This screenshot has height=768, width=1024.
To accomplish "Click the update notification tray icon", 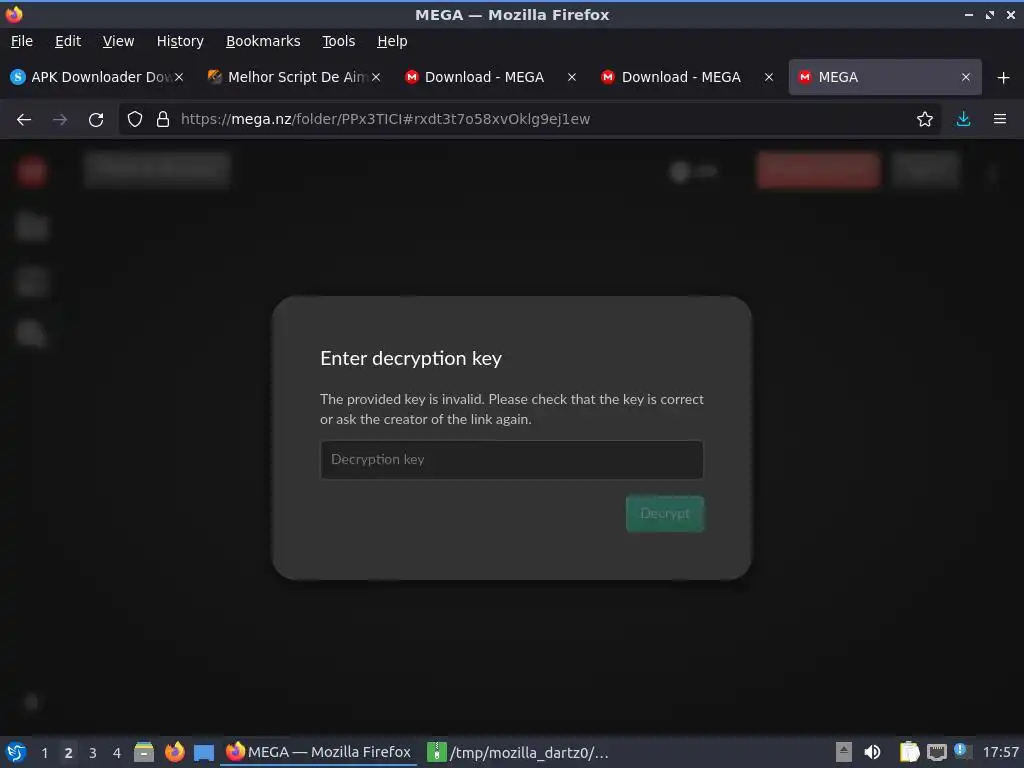I will tap(961, 750).
